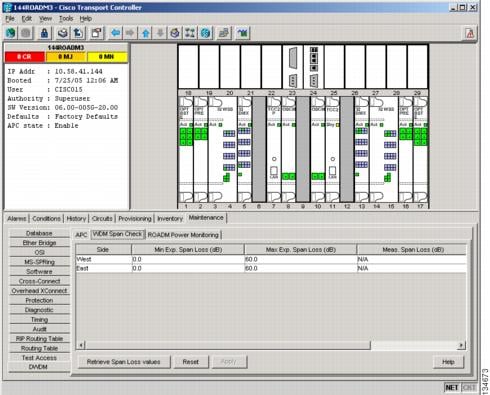Edit Min Exp. Span Loss for West
Image resolution: width=490 pixels, height=395 pixels.
(188, 259)
